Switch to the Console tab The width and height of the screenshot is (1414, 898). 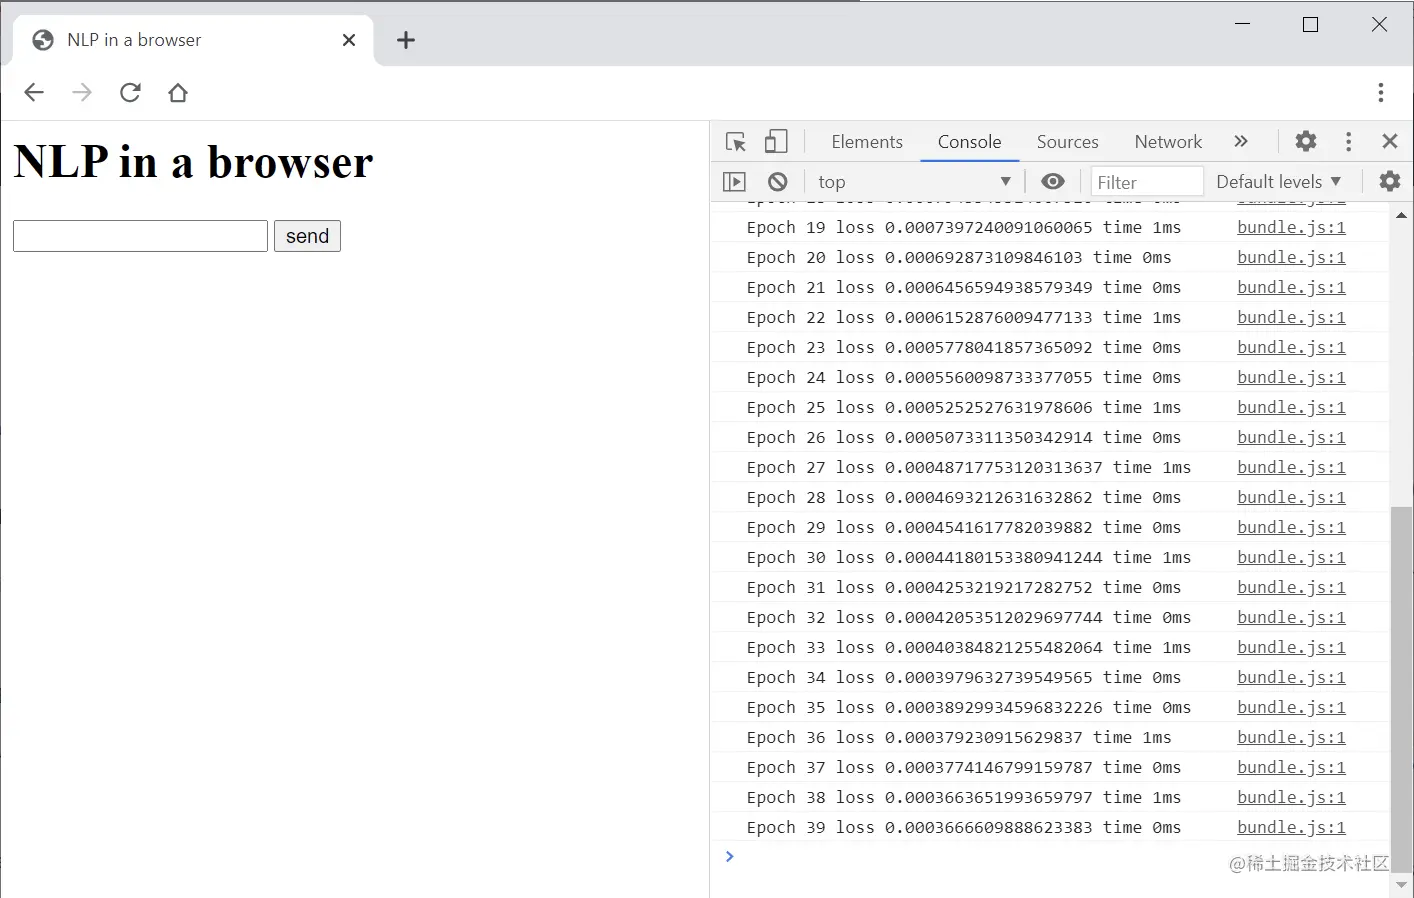(969, 142)
